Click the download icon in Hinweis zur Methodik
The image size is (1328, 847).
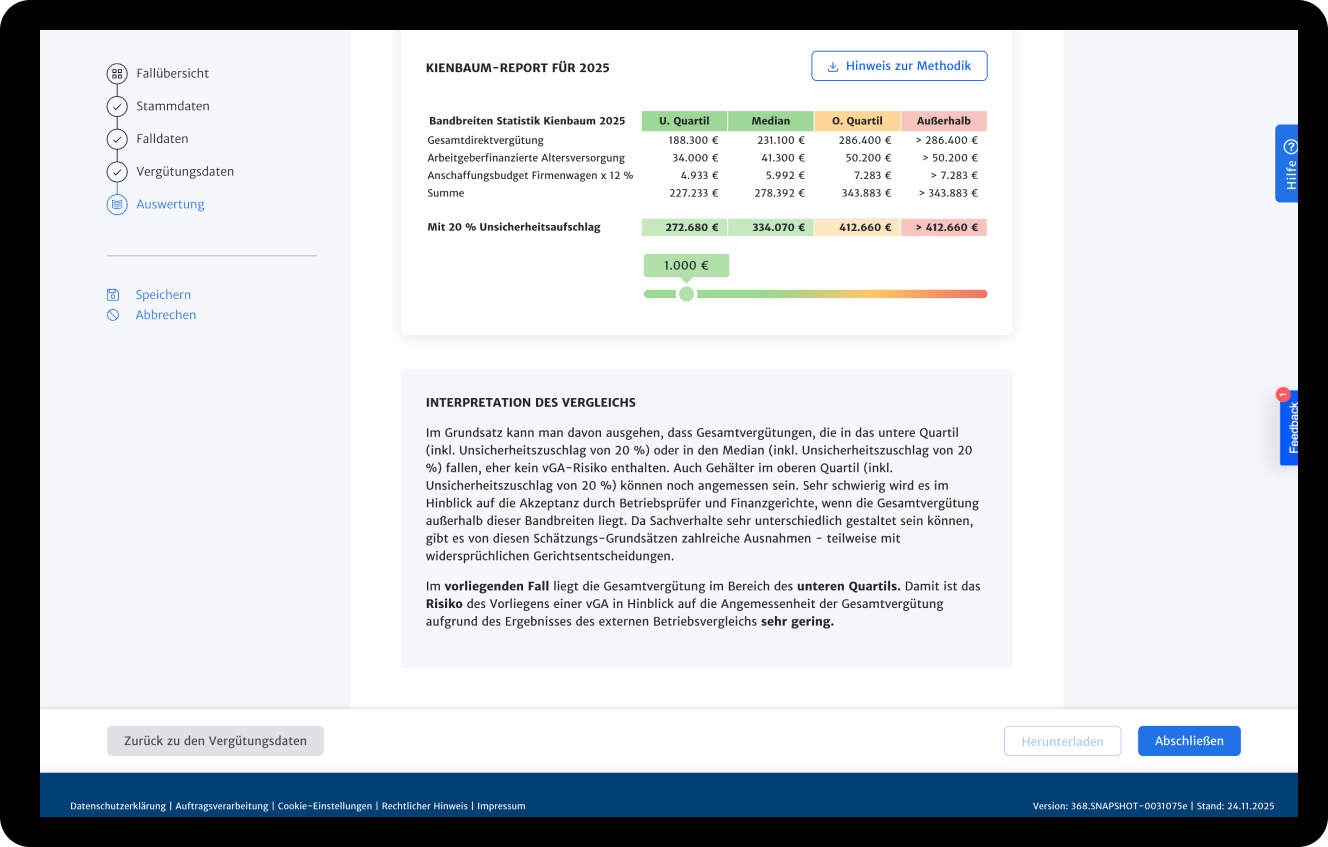832,67
